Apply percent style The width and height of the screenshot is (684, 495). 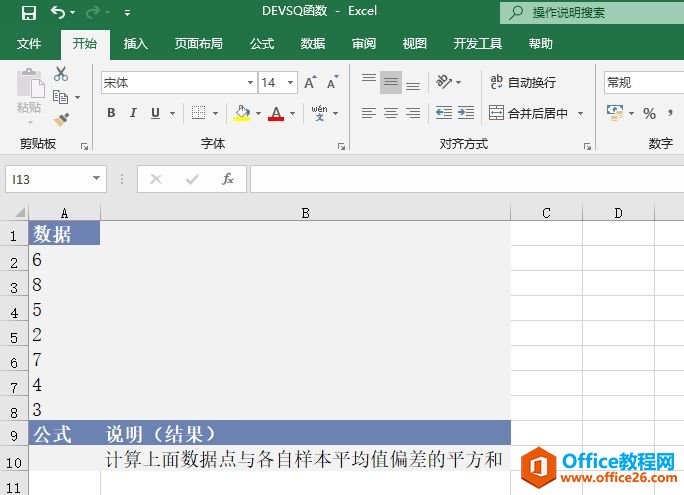click(x=649, y=114)
